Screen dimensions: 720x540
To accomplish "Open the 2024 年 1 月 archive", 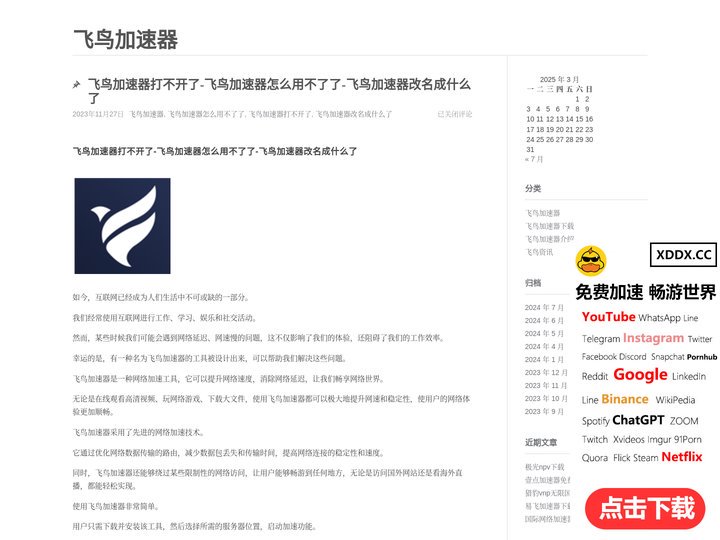I will tap(544, 360).
